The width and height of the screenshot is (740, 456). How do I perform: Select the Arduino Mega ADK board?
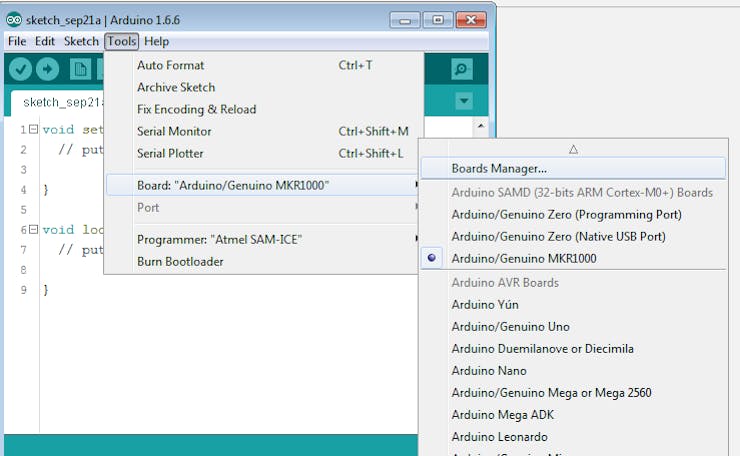(x=573, y=415)
